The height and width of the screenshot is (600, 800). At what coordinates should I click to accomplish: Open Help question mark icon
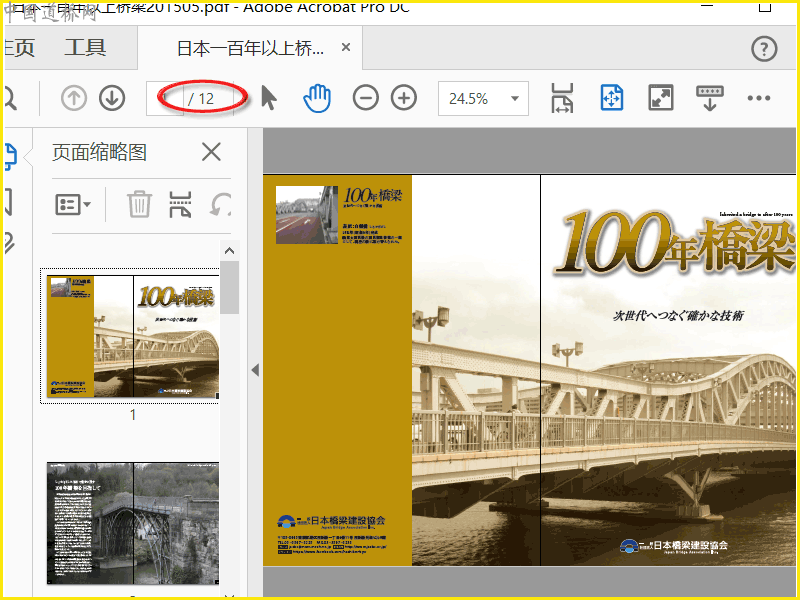pyautogui.click(x=764, y=49)
